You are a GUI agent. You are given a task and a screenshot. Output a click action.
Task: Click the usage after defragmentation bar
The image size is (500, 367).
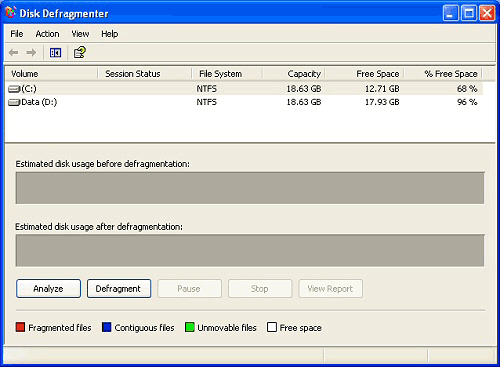(x=250, y=251)
